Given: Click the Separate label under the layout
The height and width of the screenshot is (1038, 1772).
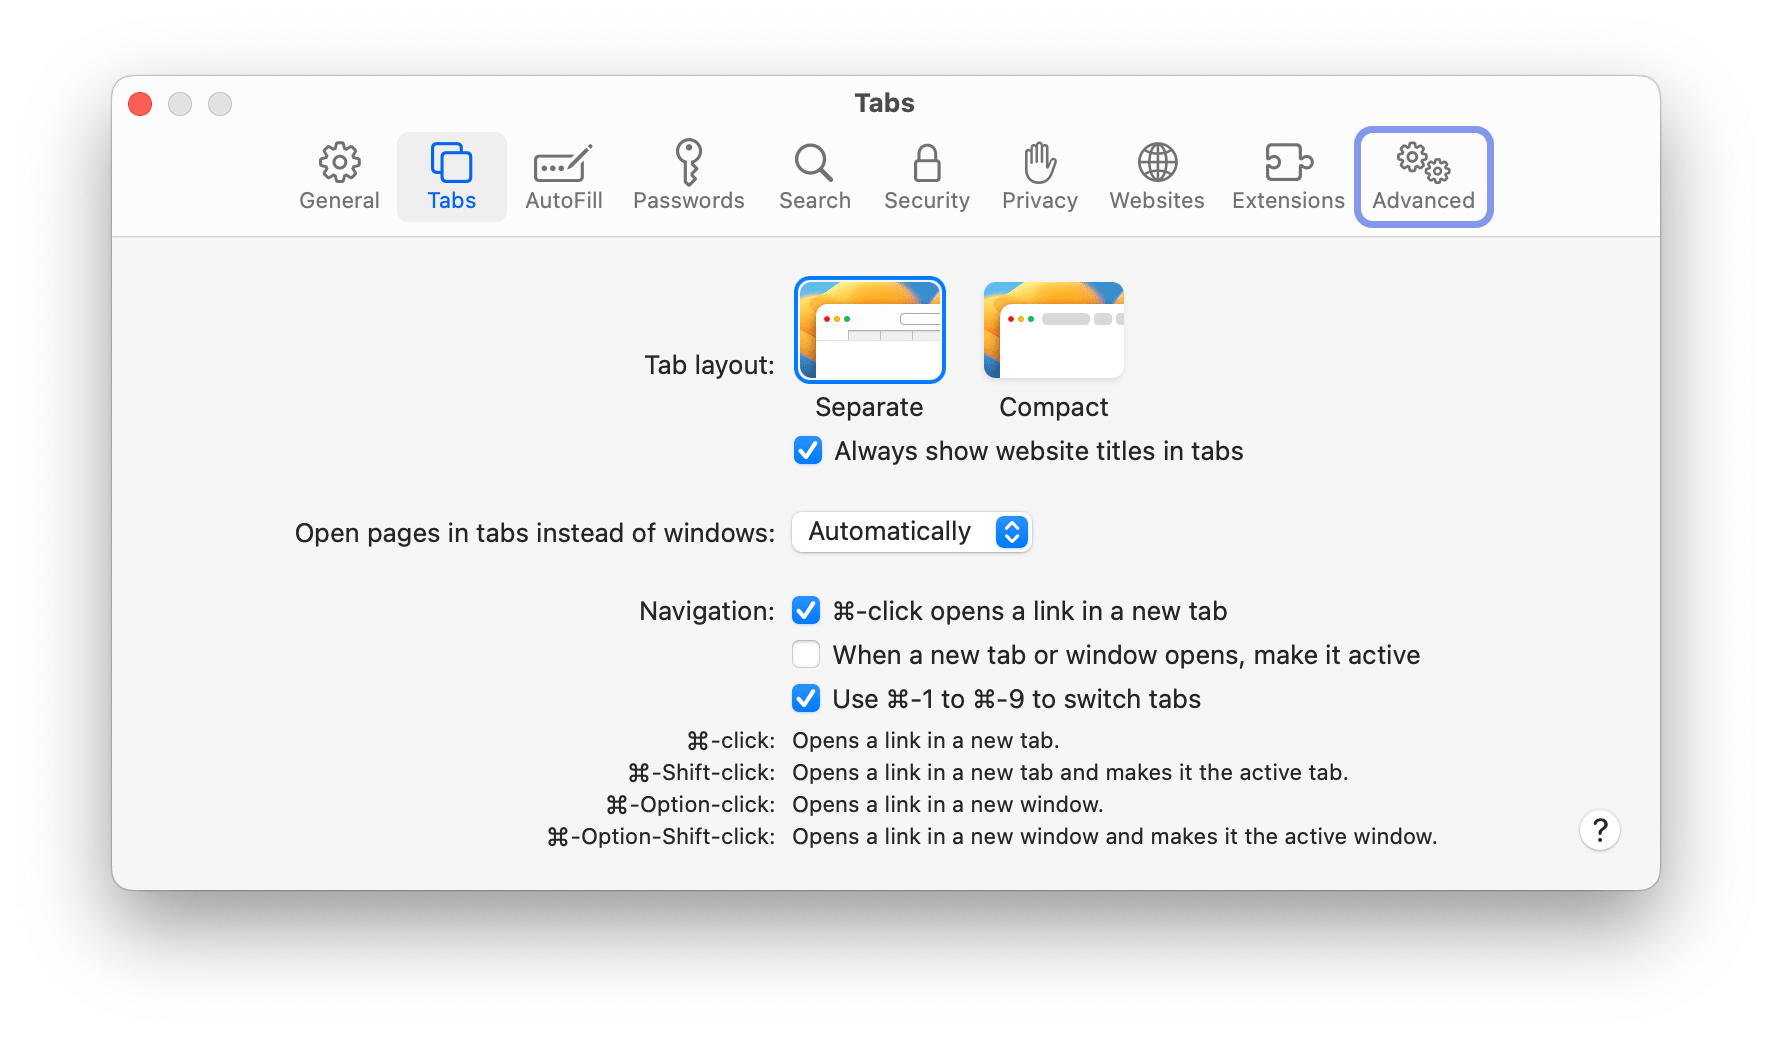Looking at the screenshot, I should (x=869, y=407).
